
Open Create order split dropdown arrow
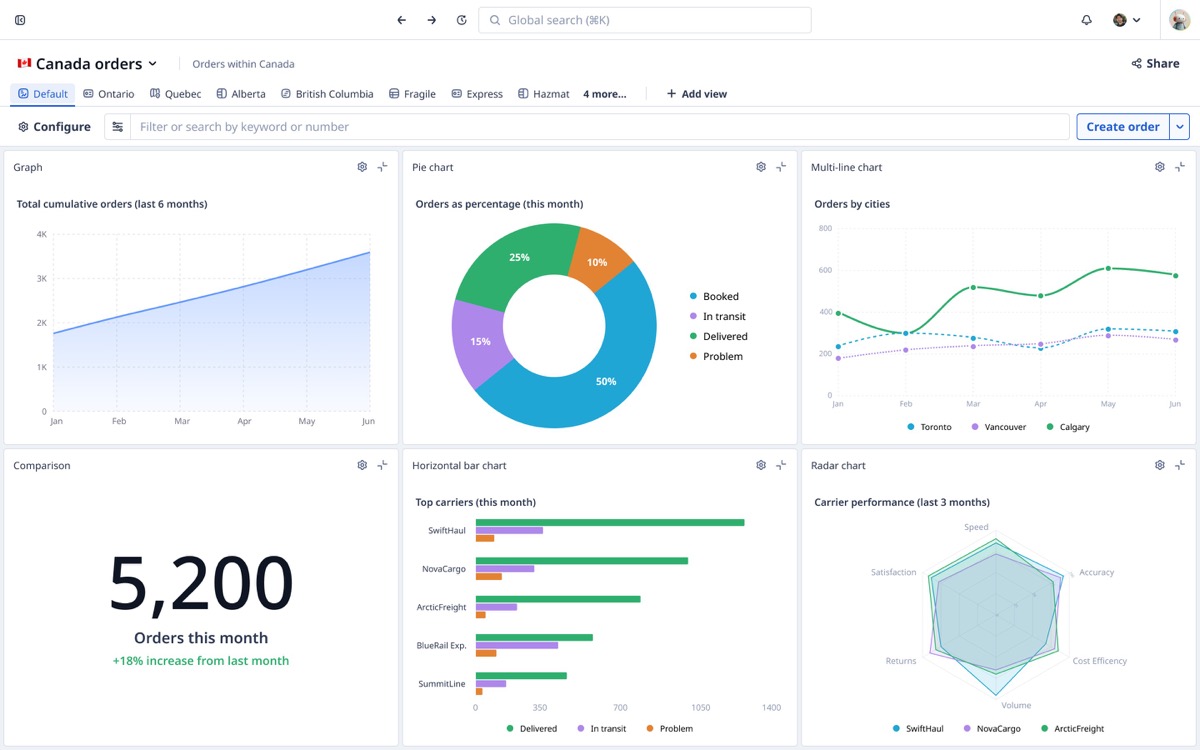pos(1180,127)
